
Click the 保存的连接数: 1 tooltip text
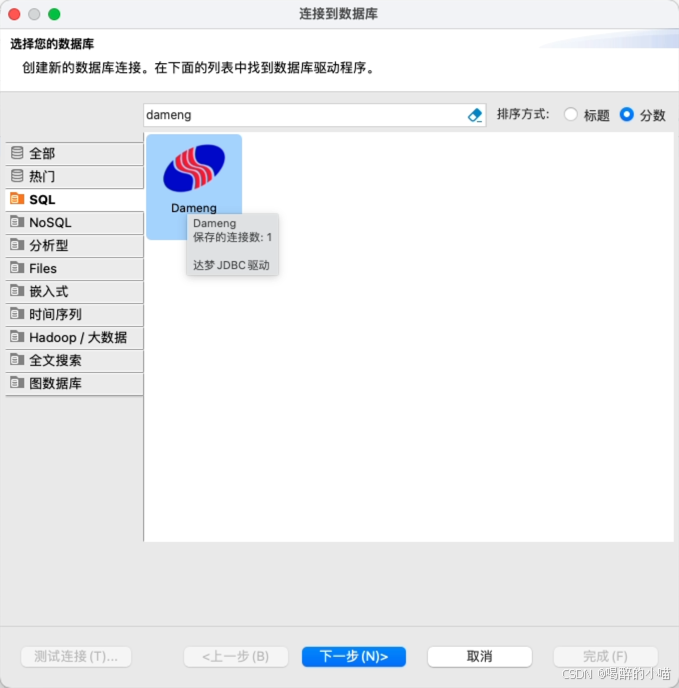[x=232, y=237]
